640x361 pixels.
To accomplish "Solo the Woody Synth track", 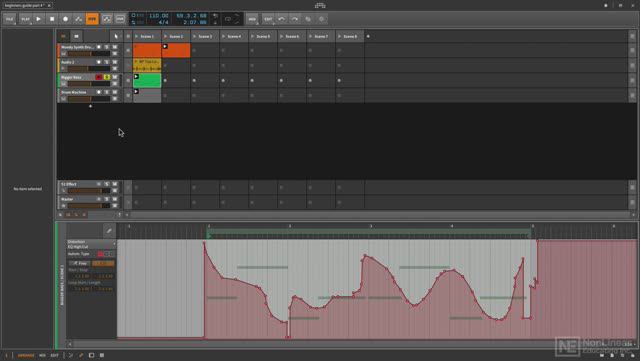I will (x=107, y=47).
